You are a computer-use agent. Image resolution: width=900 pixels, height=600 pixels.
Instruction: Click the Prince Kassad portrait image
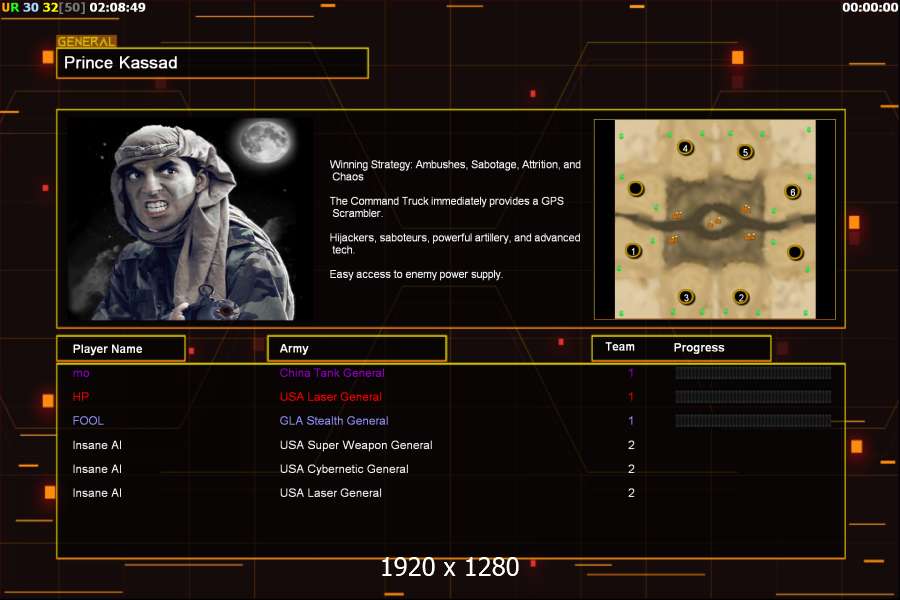point(191,219)
